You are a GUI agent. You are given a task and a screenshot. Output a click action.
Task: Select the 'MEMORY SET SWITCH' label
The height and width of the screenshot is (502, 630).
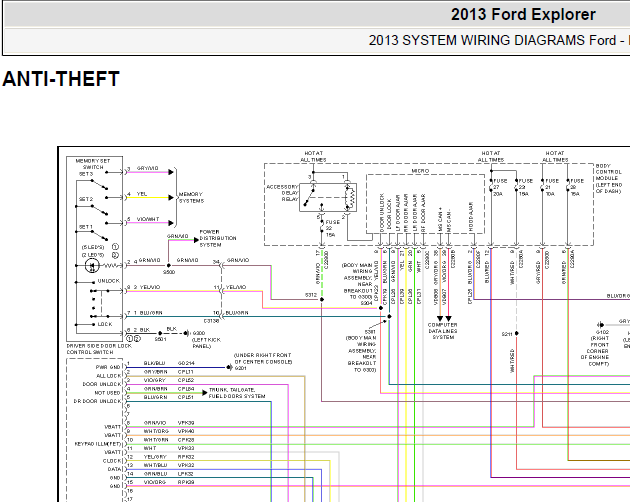tap(93, 164)
